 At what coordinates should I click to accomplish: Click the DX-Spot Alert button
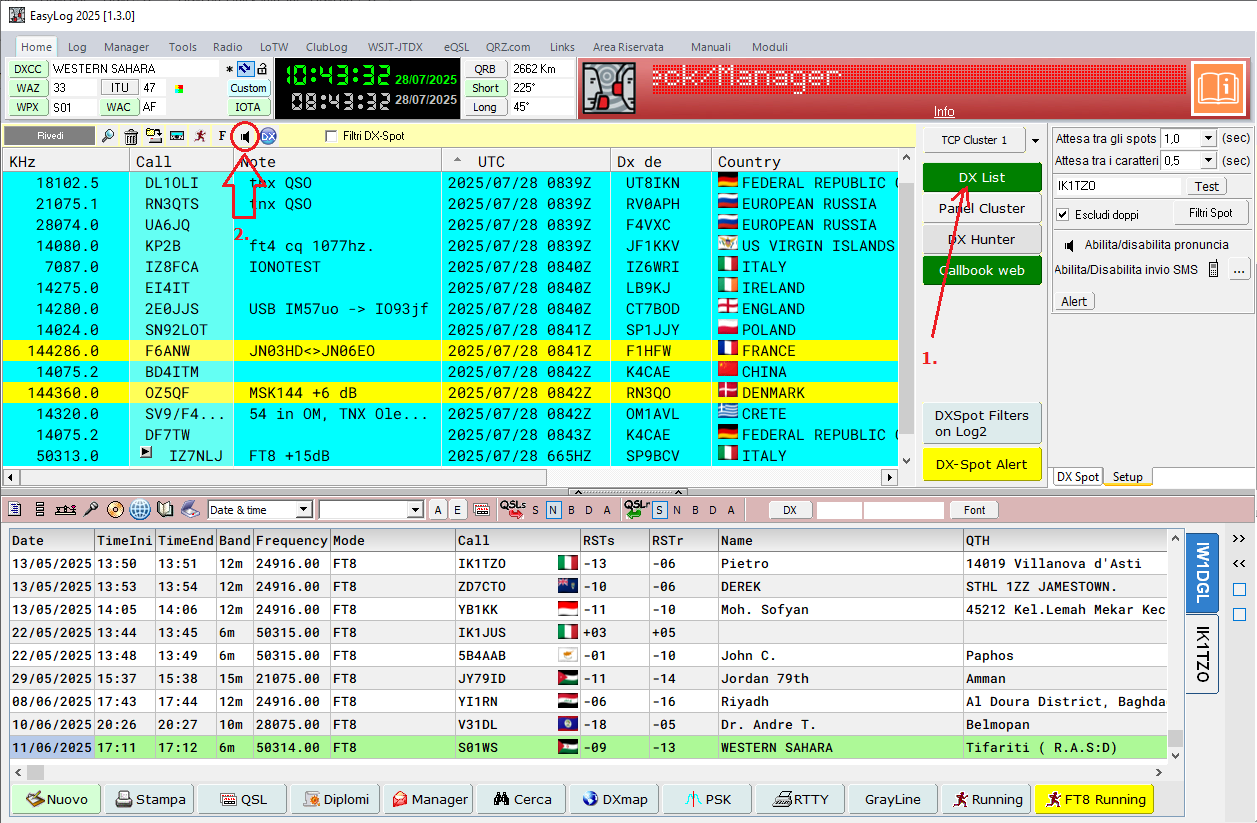click(982, 464)
